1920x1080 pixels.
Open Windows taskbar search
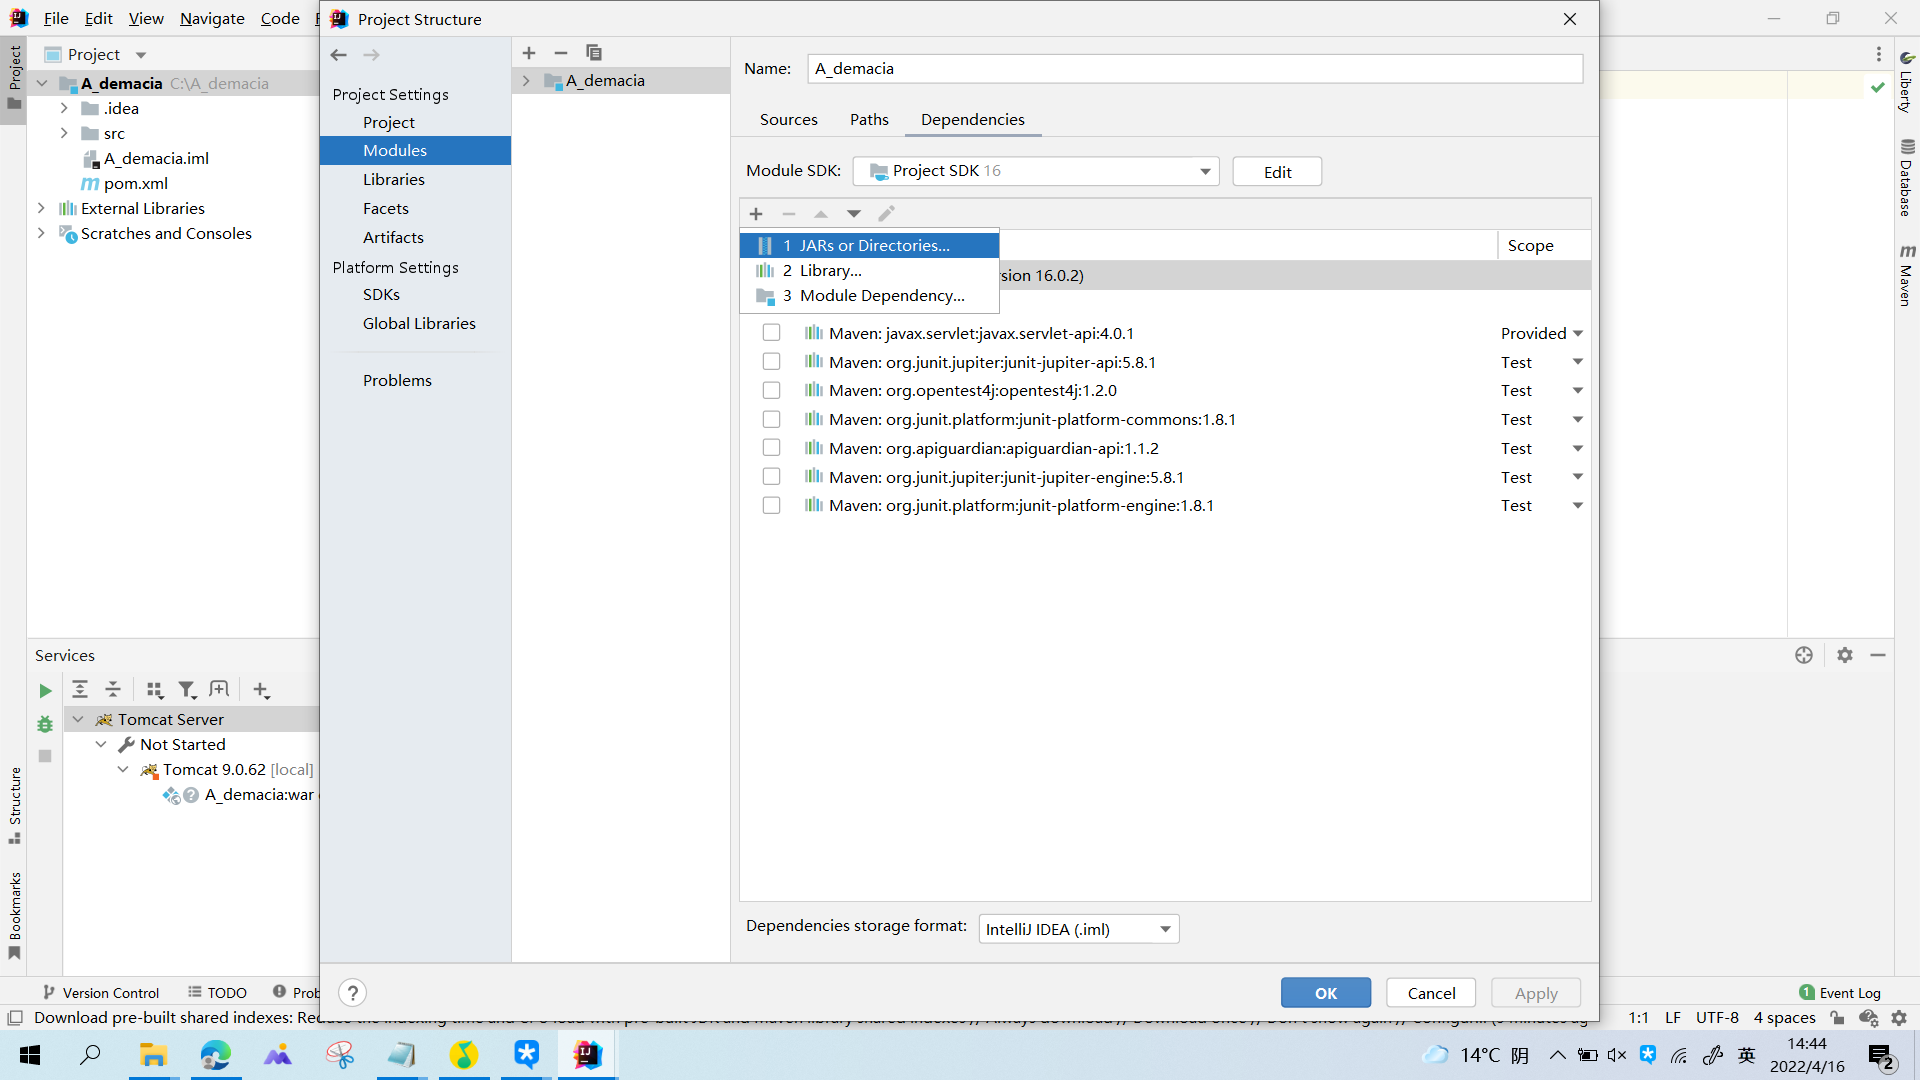90,1054
